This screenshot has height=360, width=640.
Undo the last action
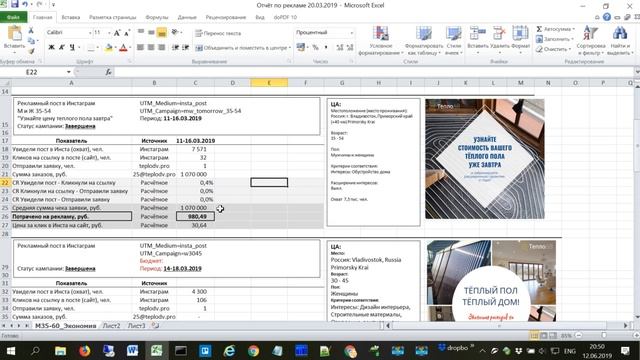click(x=25, y=4)
